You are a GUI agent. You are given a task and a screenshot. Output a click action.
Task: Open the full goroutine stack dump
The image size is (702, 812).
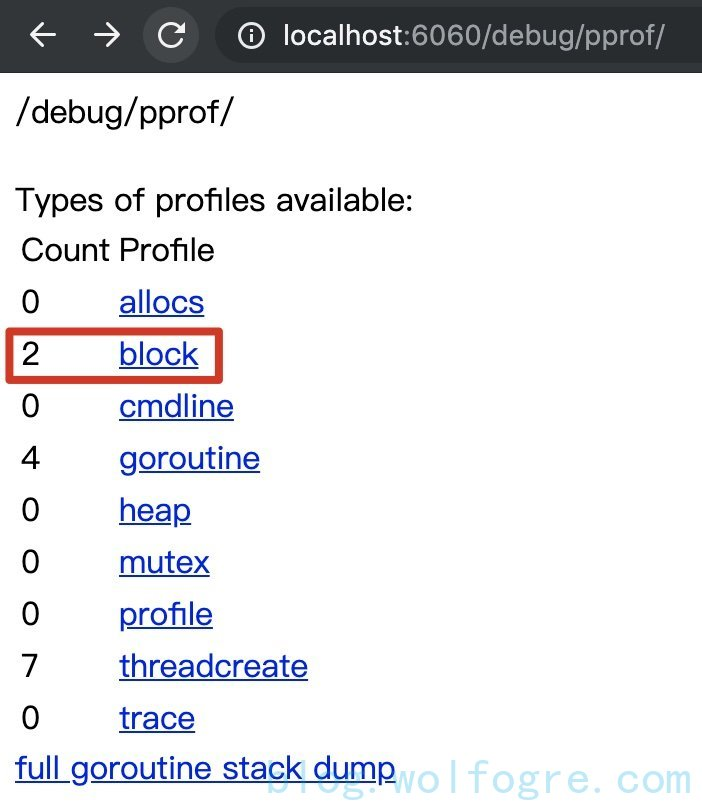coord(205,769)
